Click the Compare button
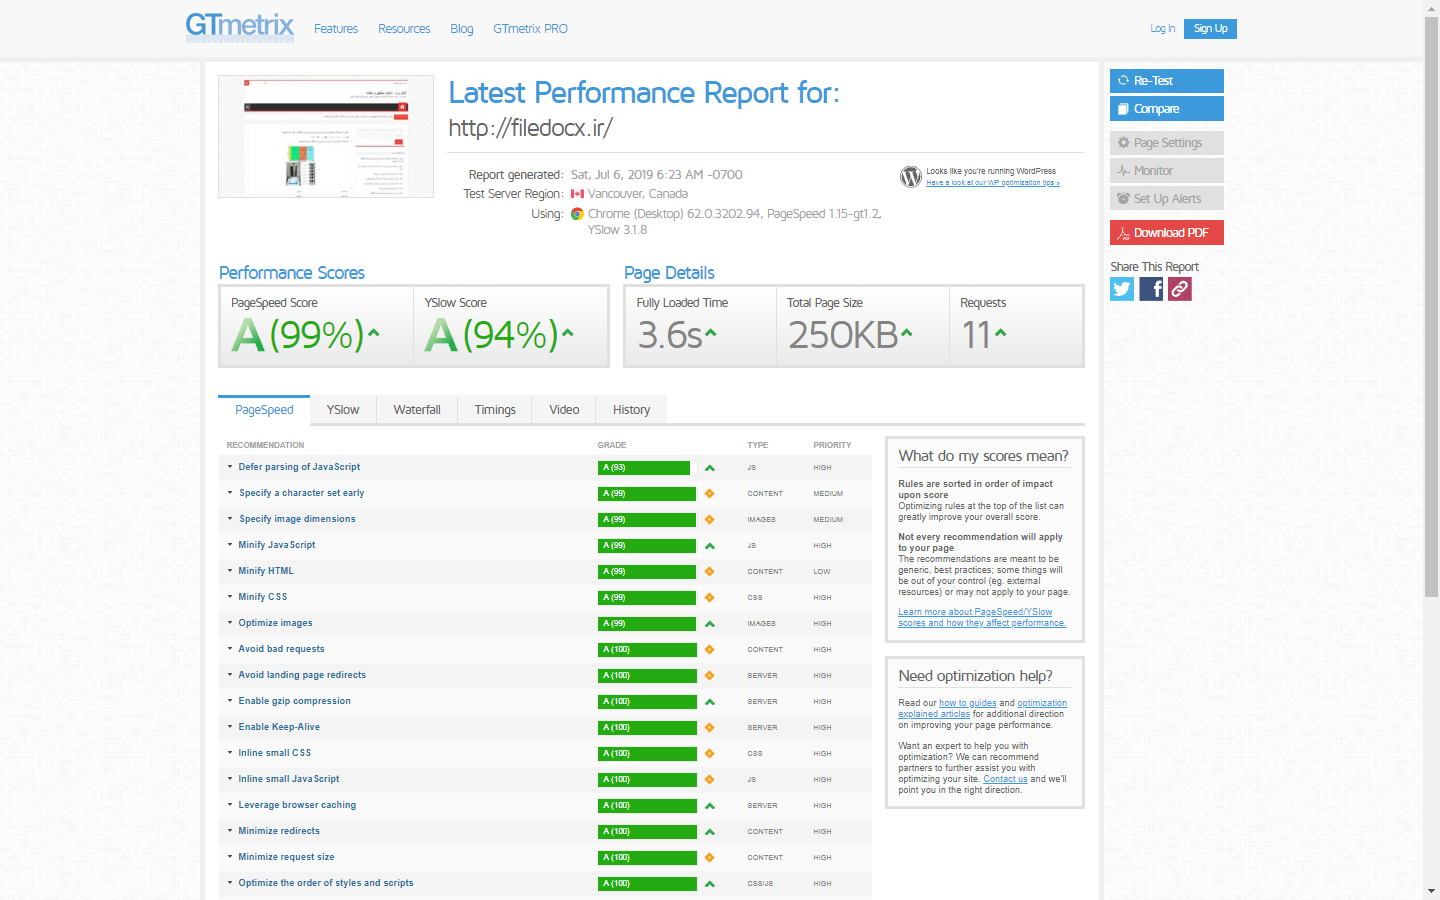1440x900 pixels. [x=1167, y=109]
